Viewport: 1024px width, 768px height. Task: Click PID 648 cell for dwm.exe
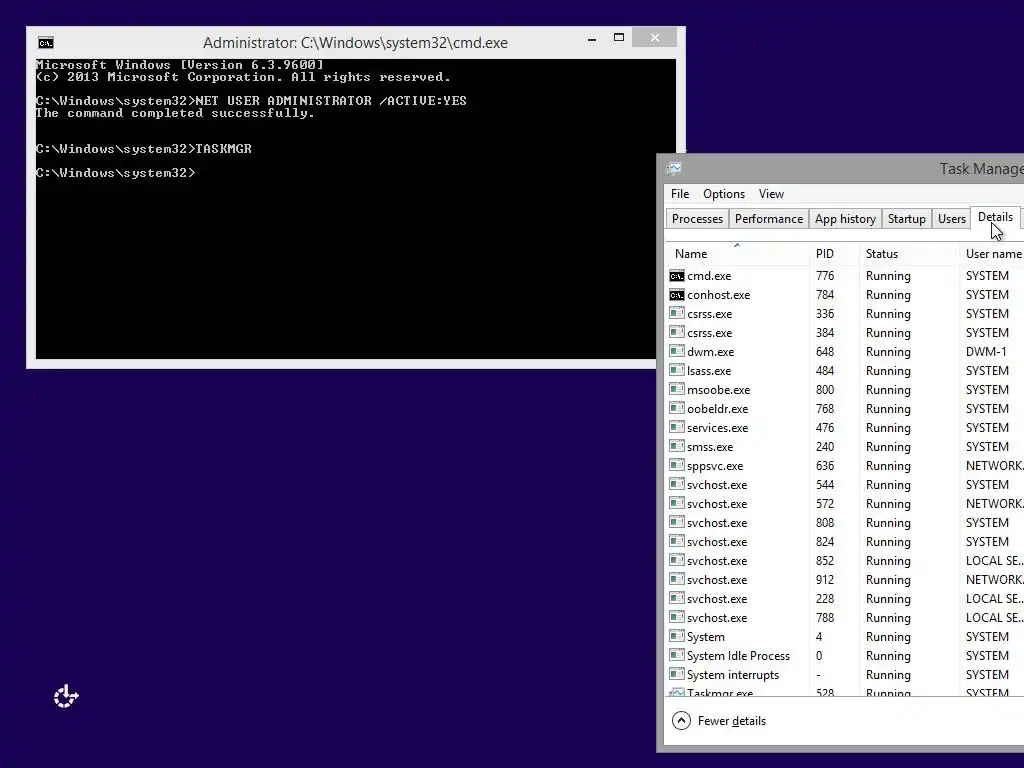(825, 351)
